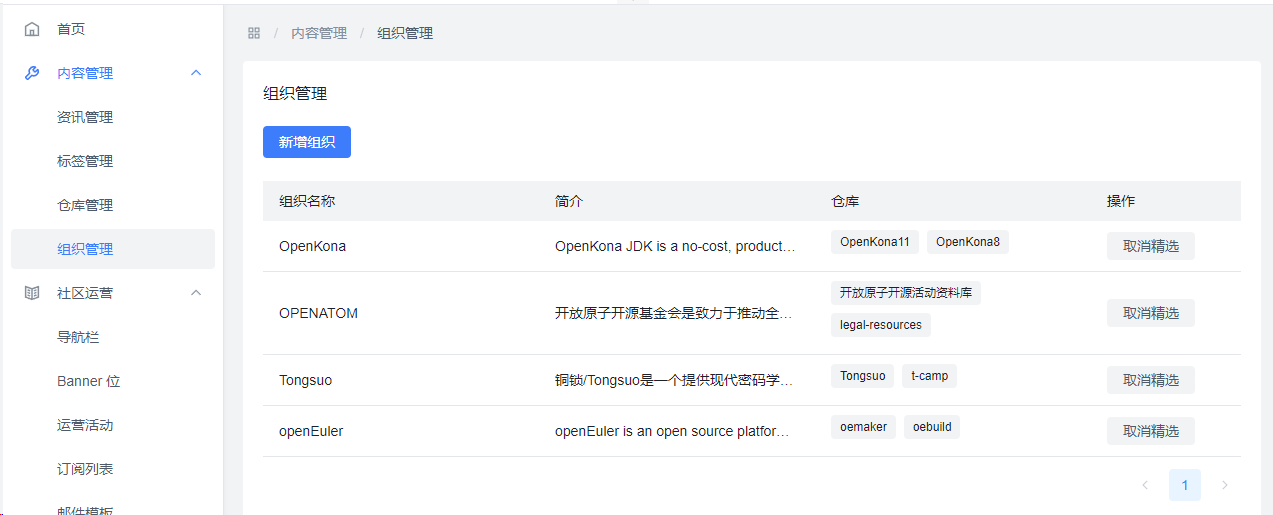Go to next page arrow

(1225, 485)
